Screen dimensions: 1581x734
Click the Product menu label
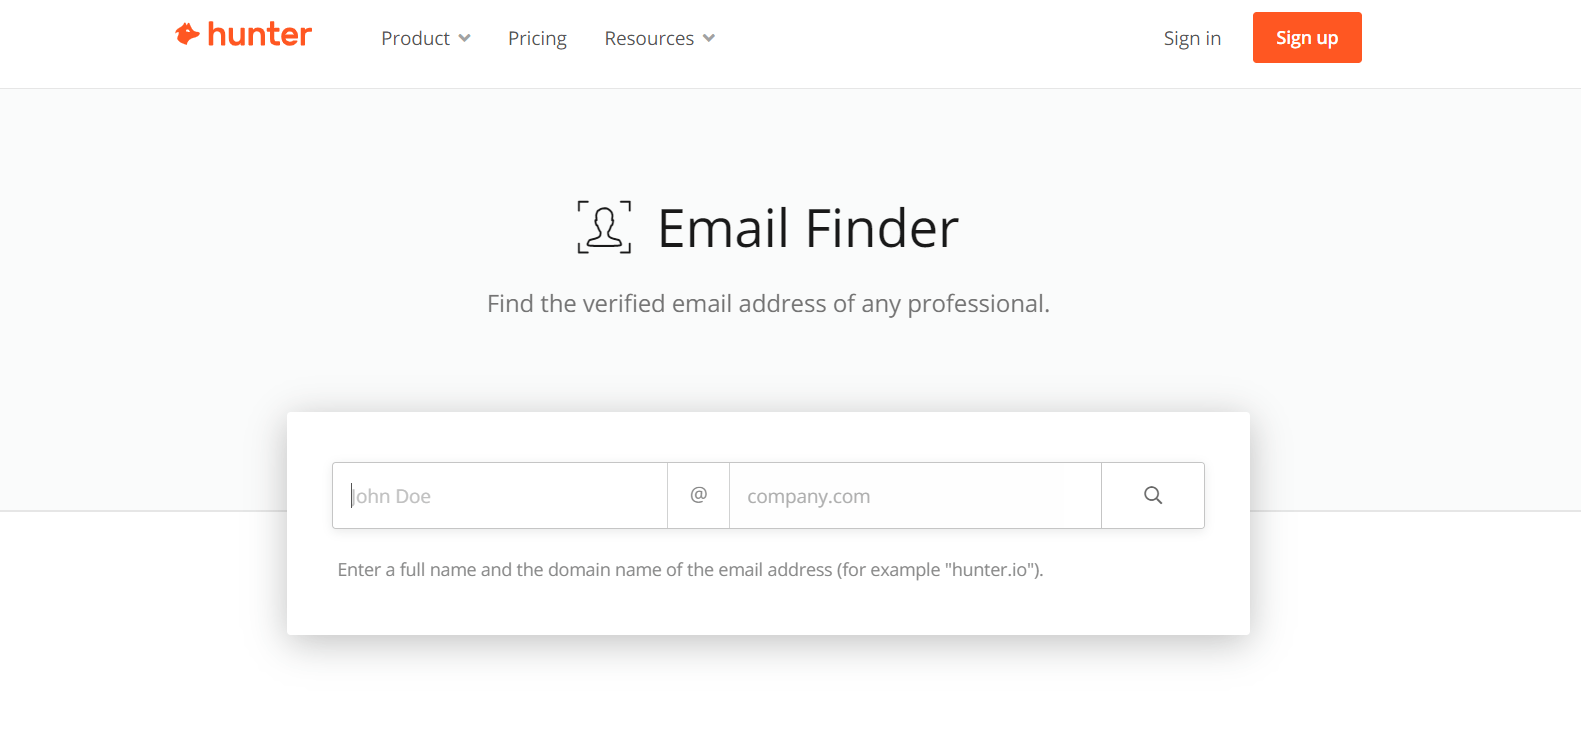[415, 38]
